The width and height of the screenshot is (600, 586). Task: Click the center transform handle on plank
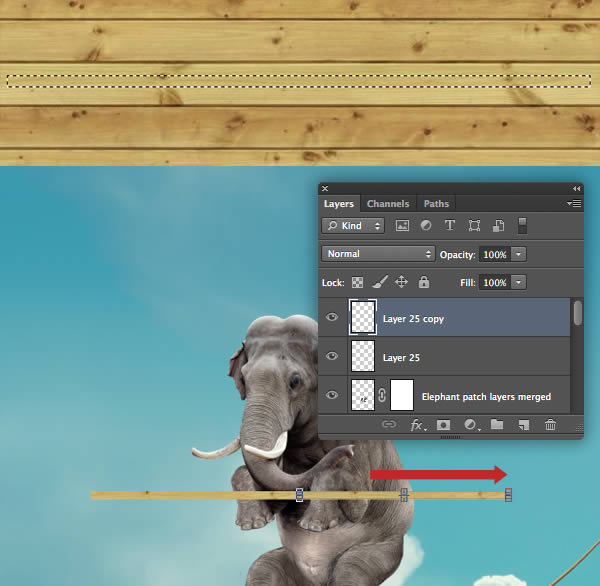coord(300,495)
